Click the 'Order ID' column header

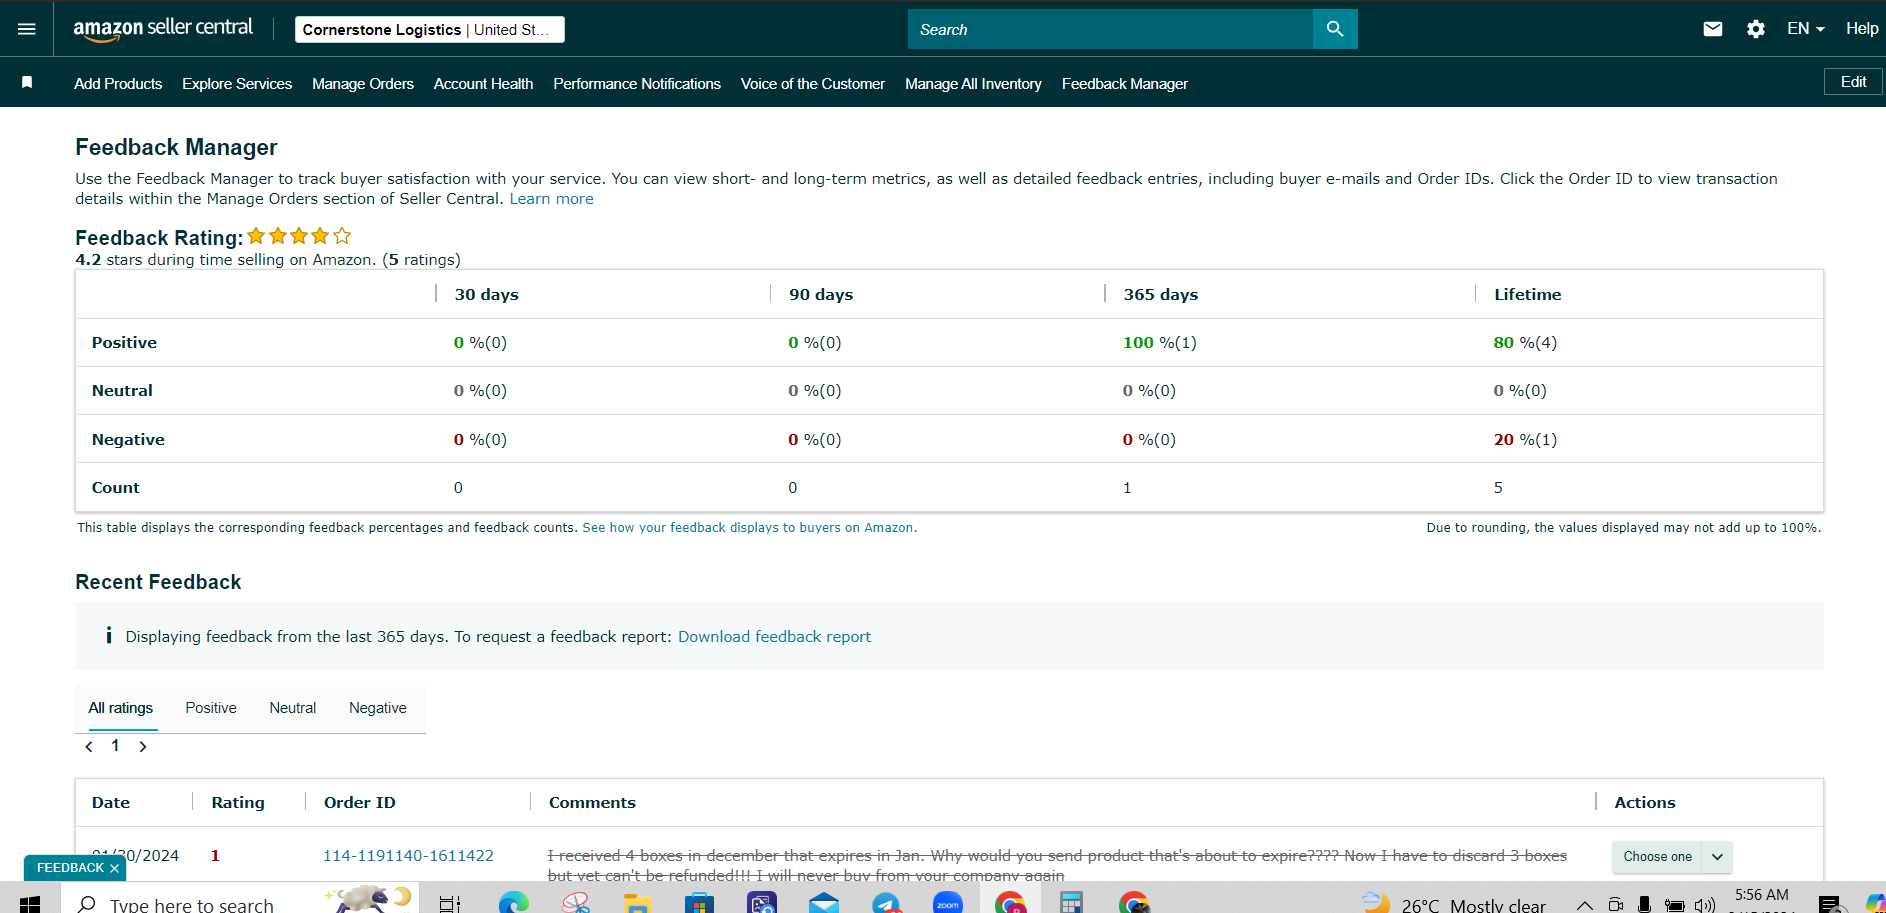[360, 803]
